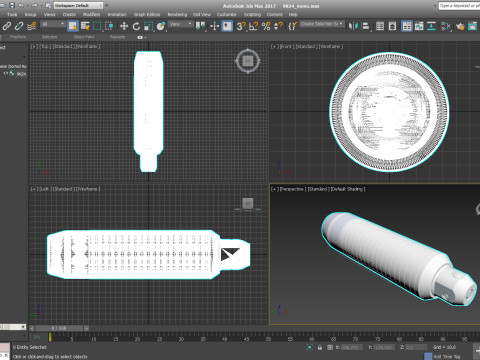Switch to the Selection ribbon tab
This screenshot has width=480, height=360.
49,37
